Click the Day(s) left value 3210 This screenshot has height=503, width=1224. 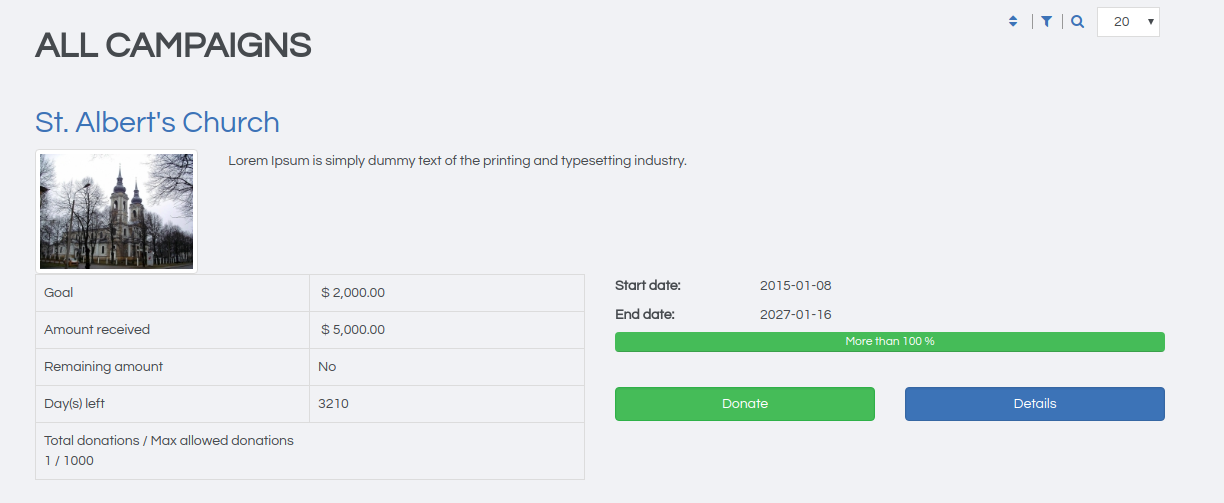333,404
